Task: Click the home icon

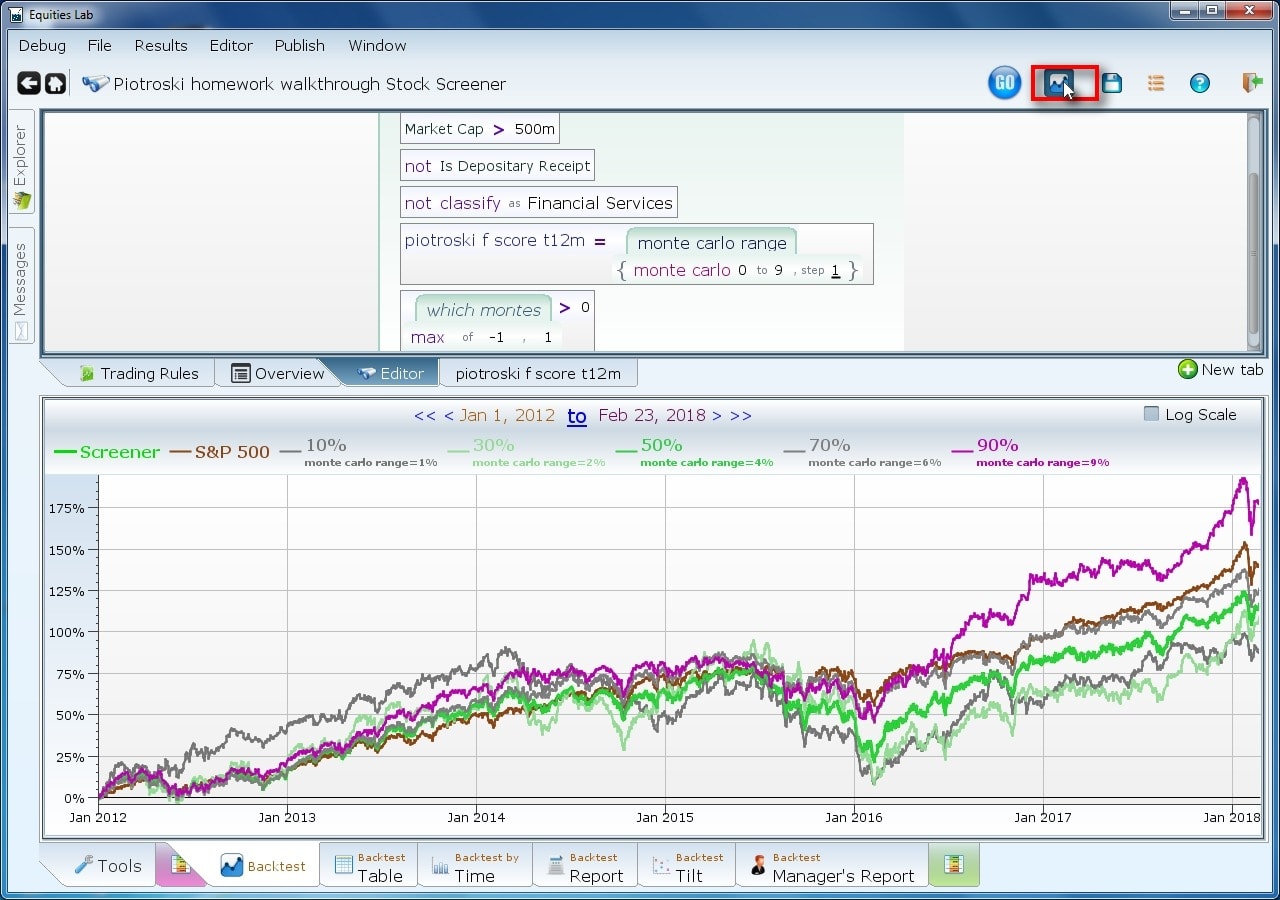Action: (56, 84)
